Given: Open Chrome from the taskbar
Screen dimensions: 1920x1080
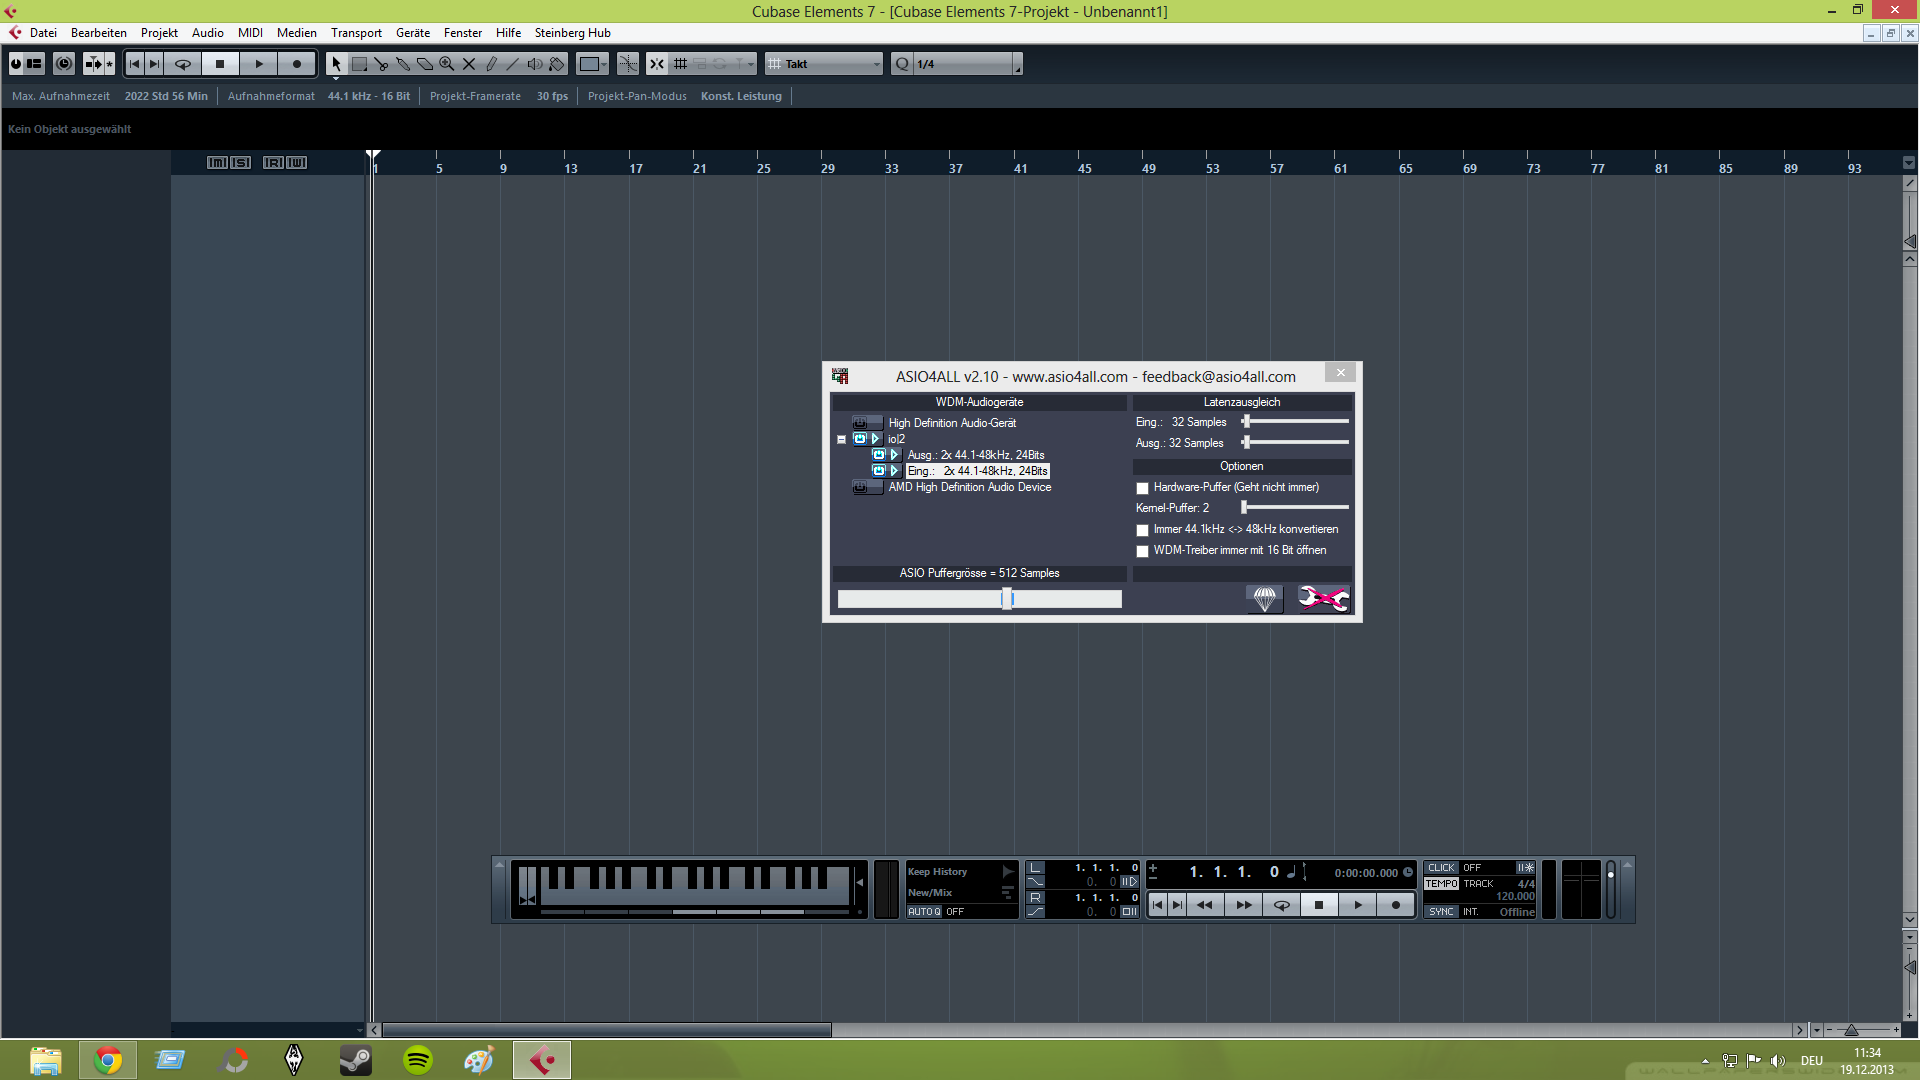Looking at the screenshot, I should pos(108,1060).
